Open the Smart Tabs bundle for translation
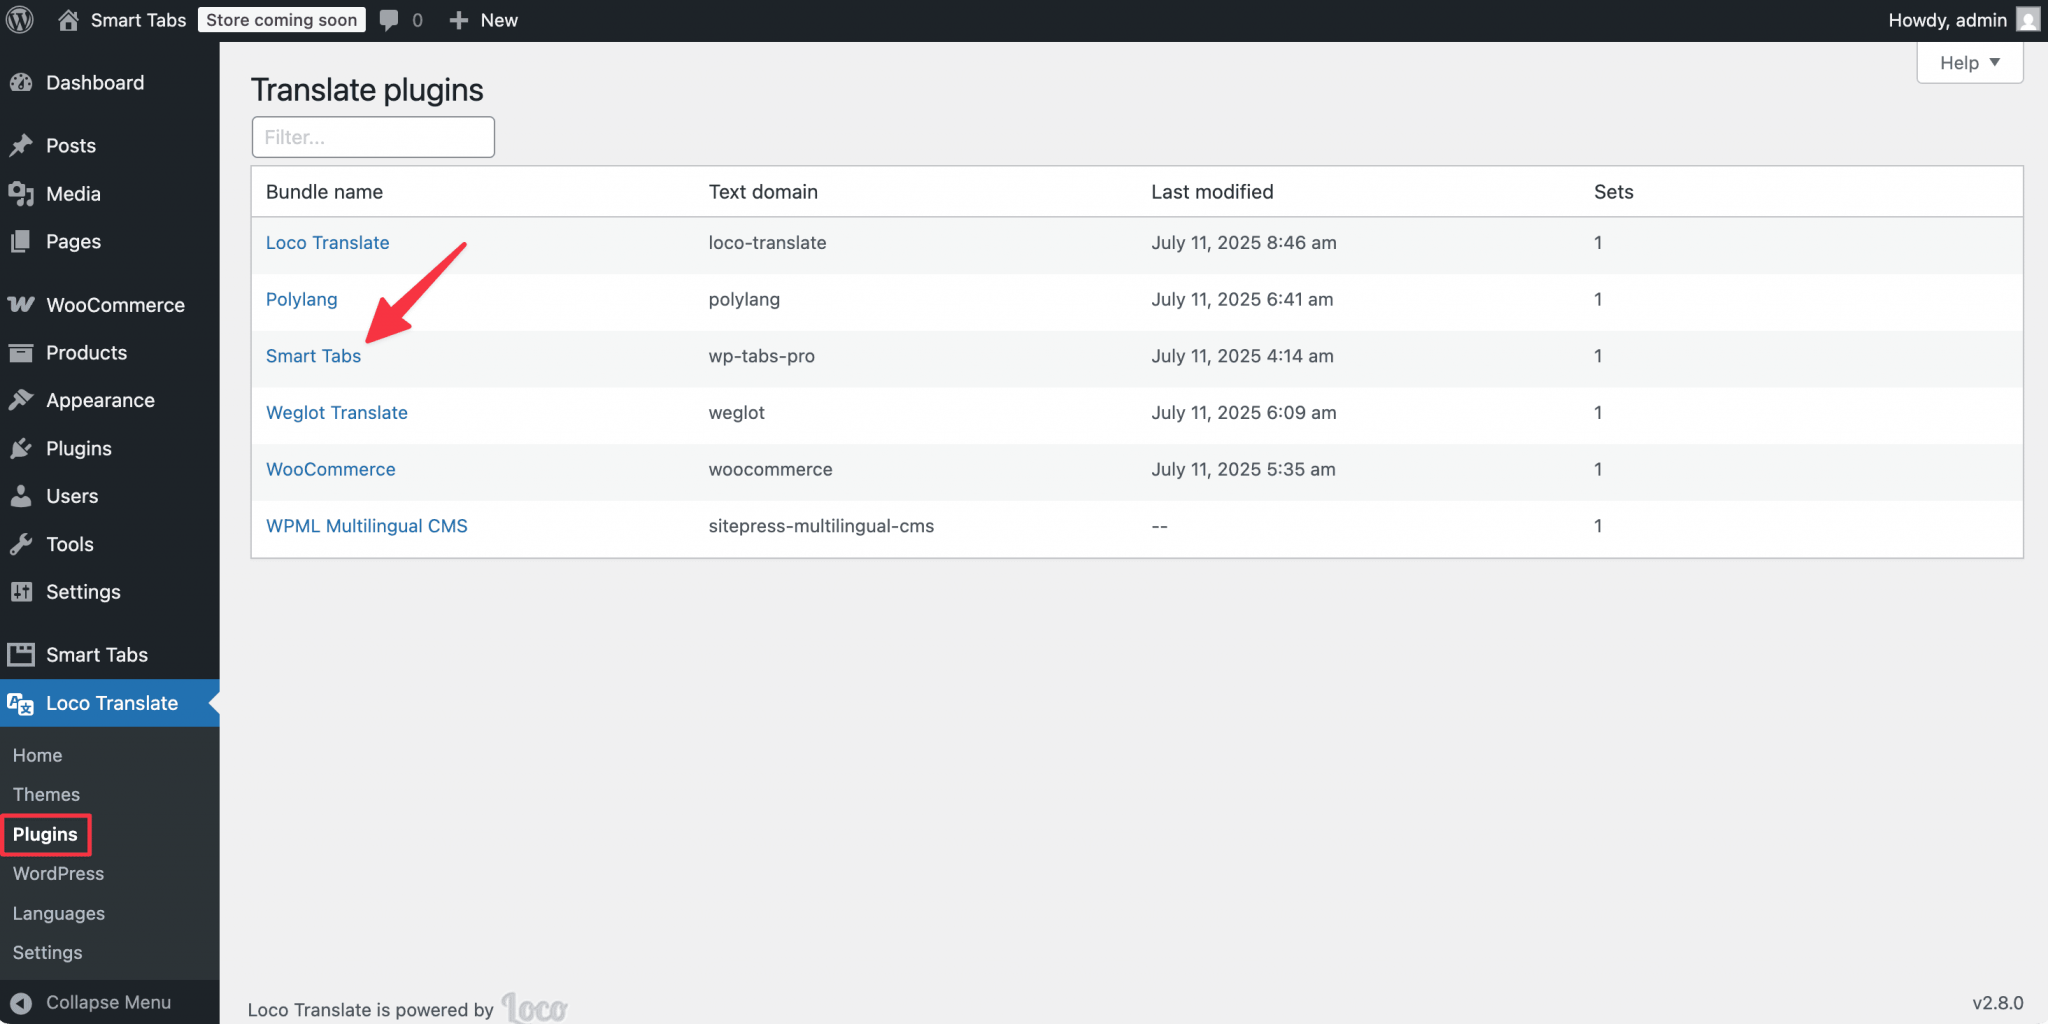Image resolution: width=2048 pixels, height=1024 pixels. pos(313,356)
